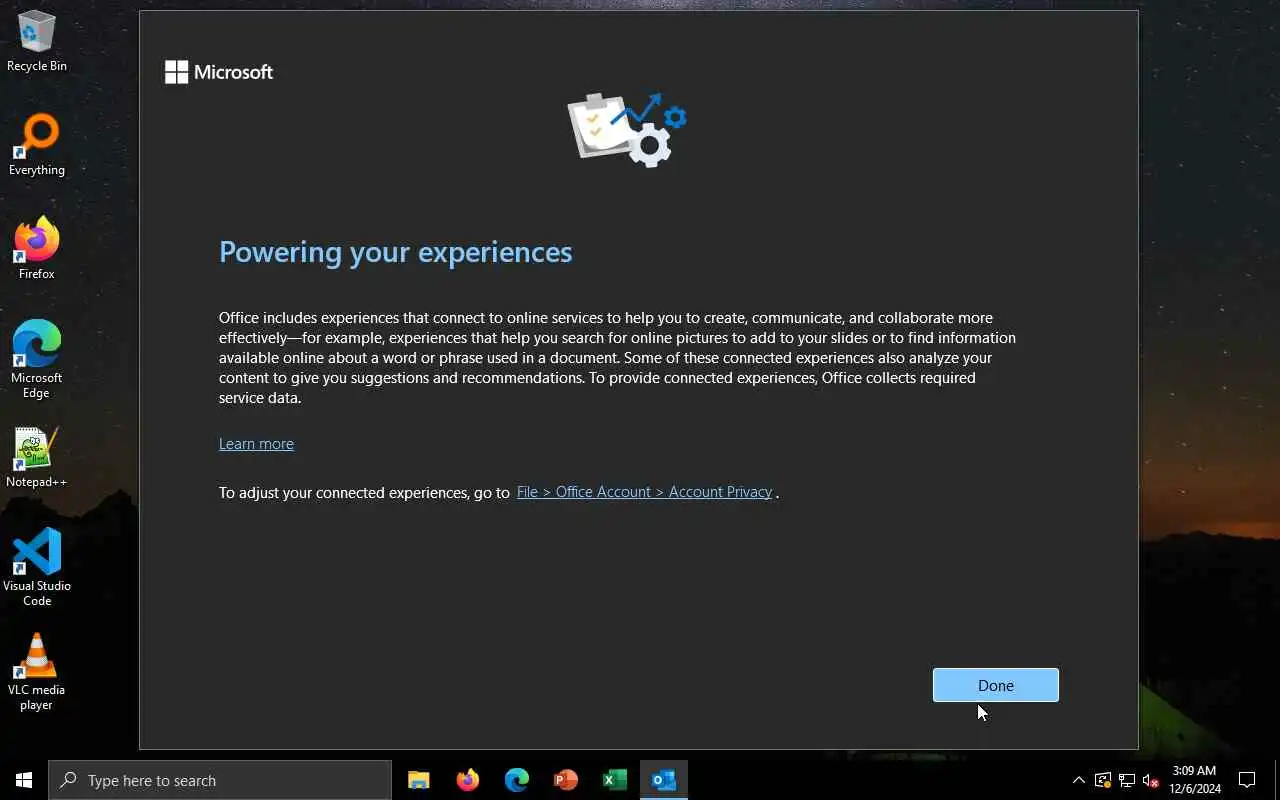Open the Learn more link
The height and width of the screenshot is (800, 1280).
click(x=256, y=444)
